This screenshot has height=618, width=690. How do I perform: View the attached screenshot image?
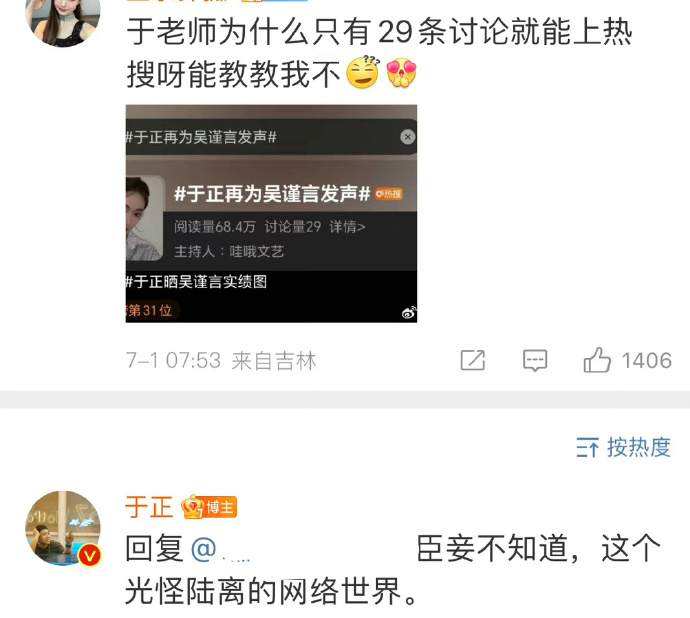272,213
